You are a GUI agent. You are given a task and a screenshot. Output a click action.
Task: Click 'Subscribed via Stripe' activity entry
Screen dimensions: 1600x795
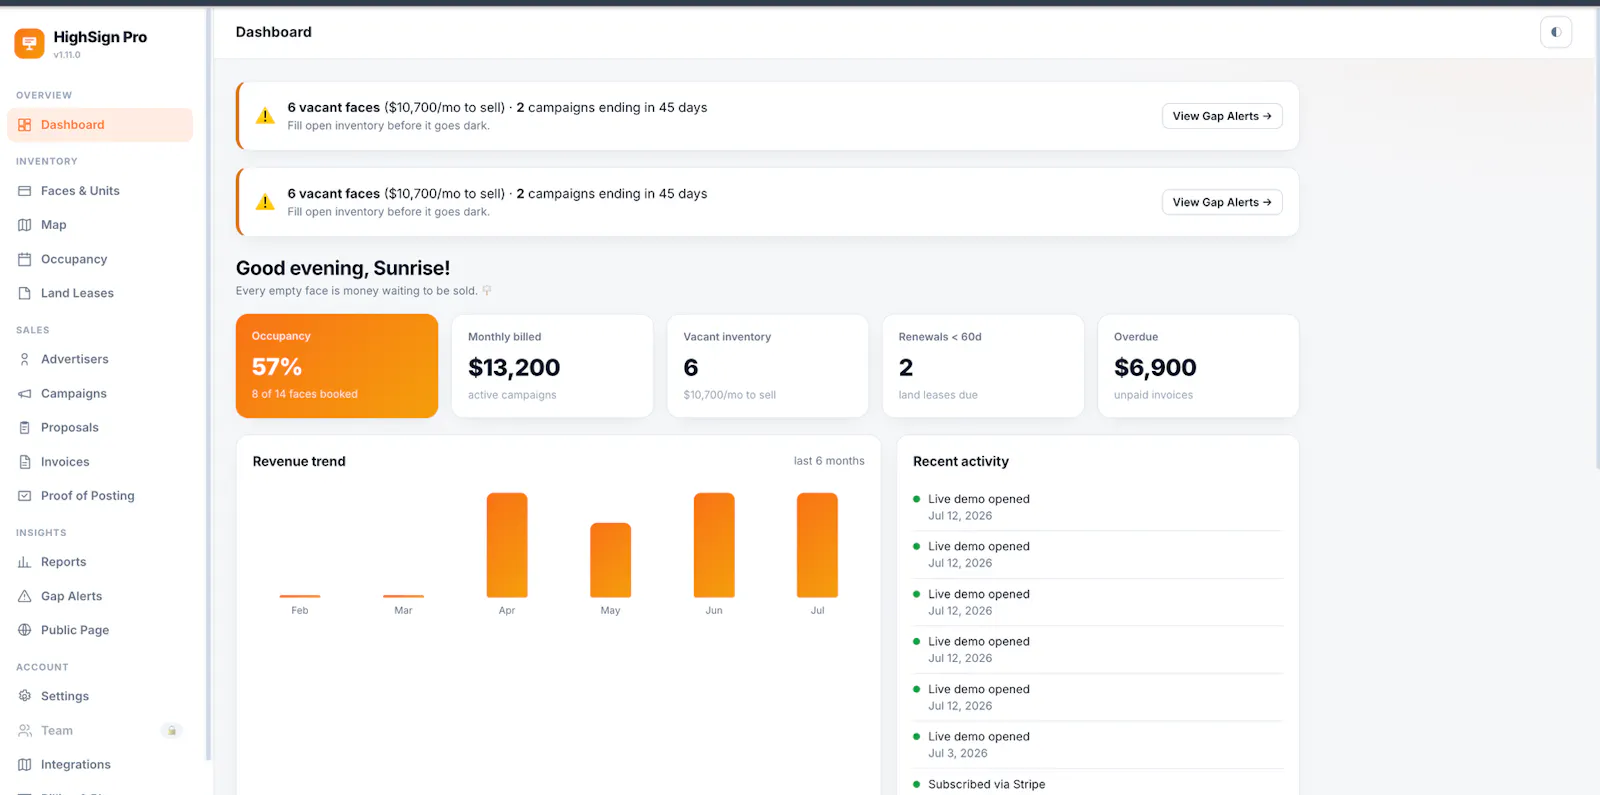coord(986,784)
